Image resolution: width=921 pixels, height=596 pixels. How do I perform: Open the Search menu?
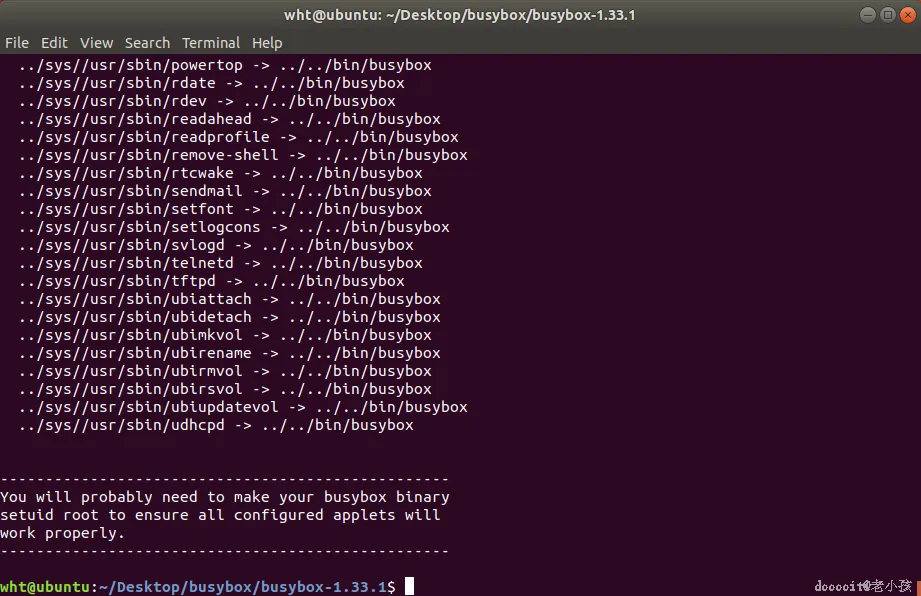click(147, 43)
